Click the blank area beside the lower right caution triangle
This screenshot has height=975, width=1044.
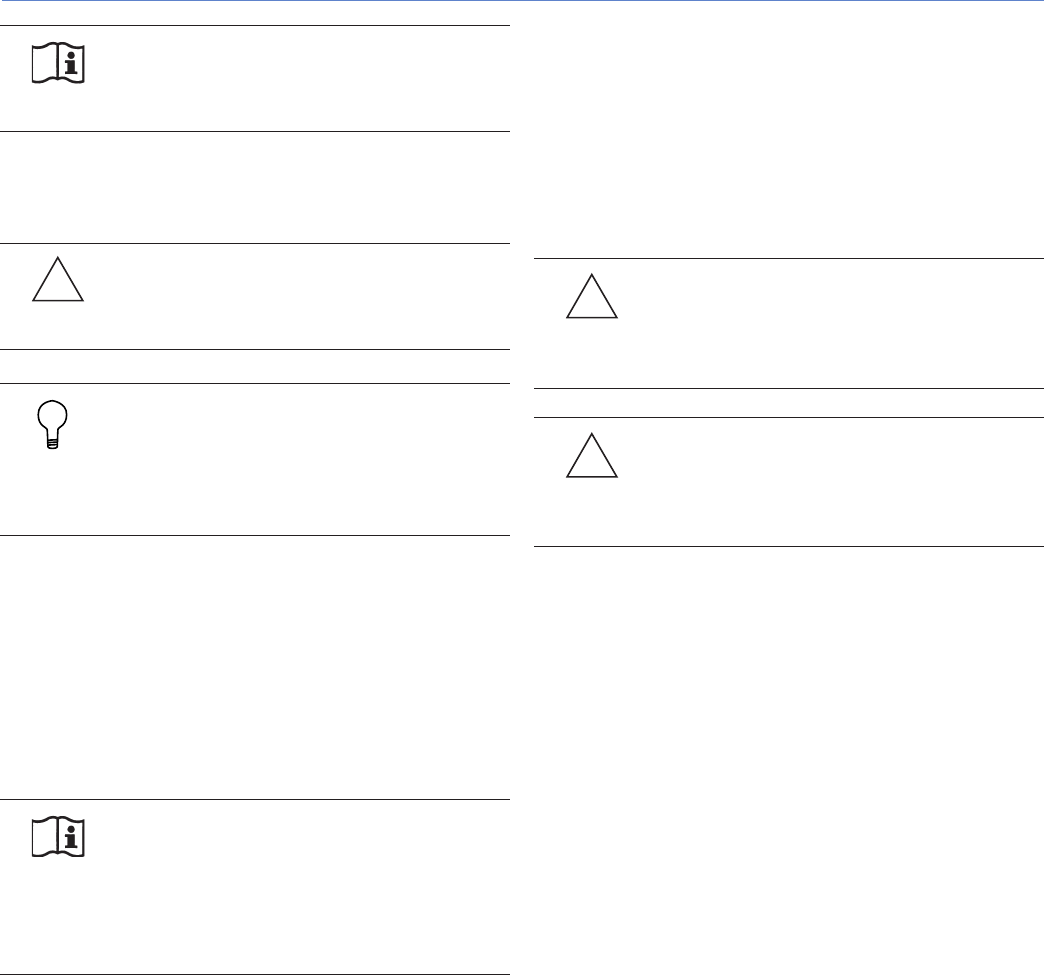pyautogui.click(x=830, y=482)
